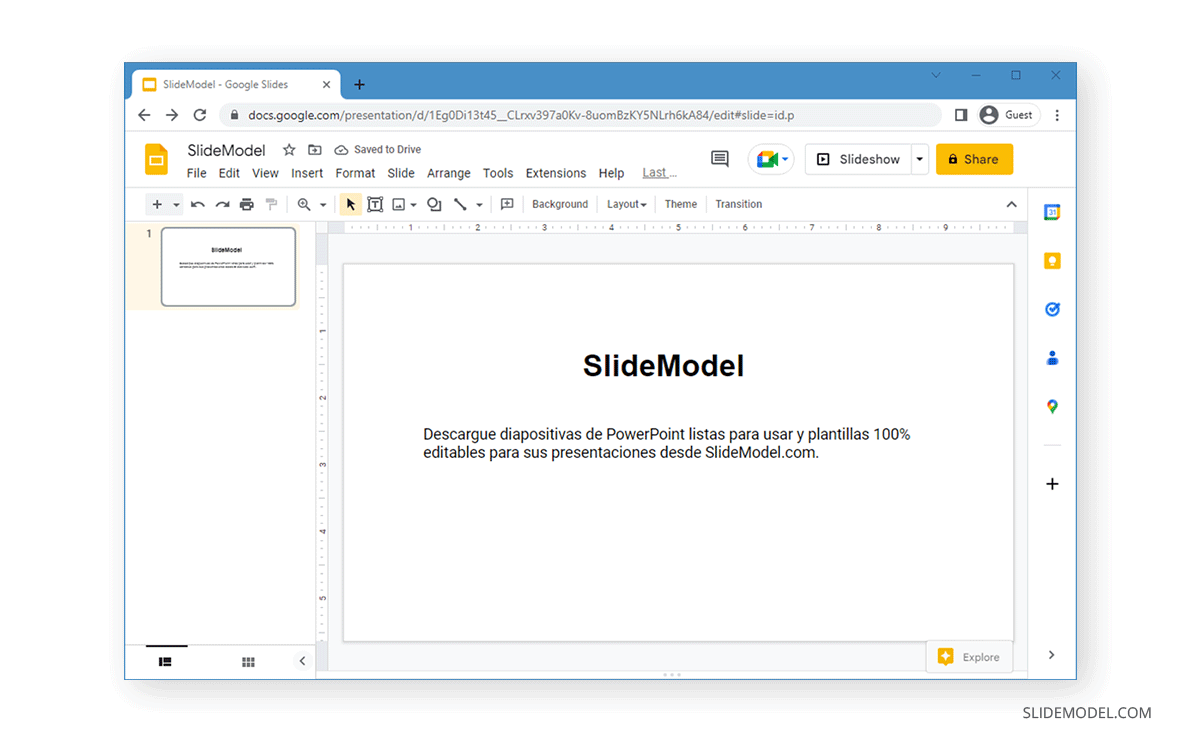Open Google Keep in the side panel
Image resolution: width=1200 pixels, height=743 pixels.
pos(1052,260)
